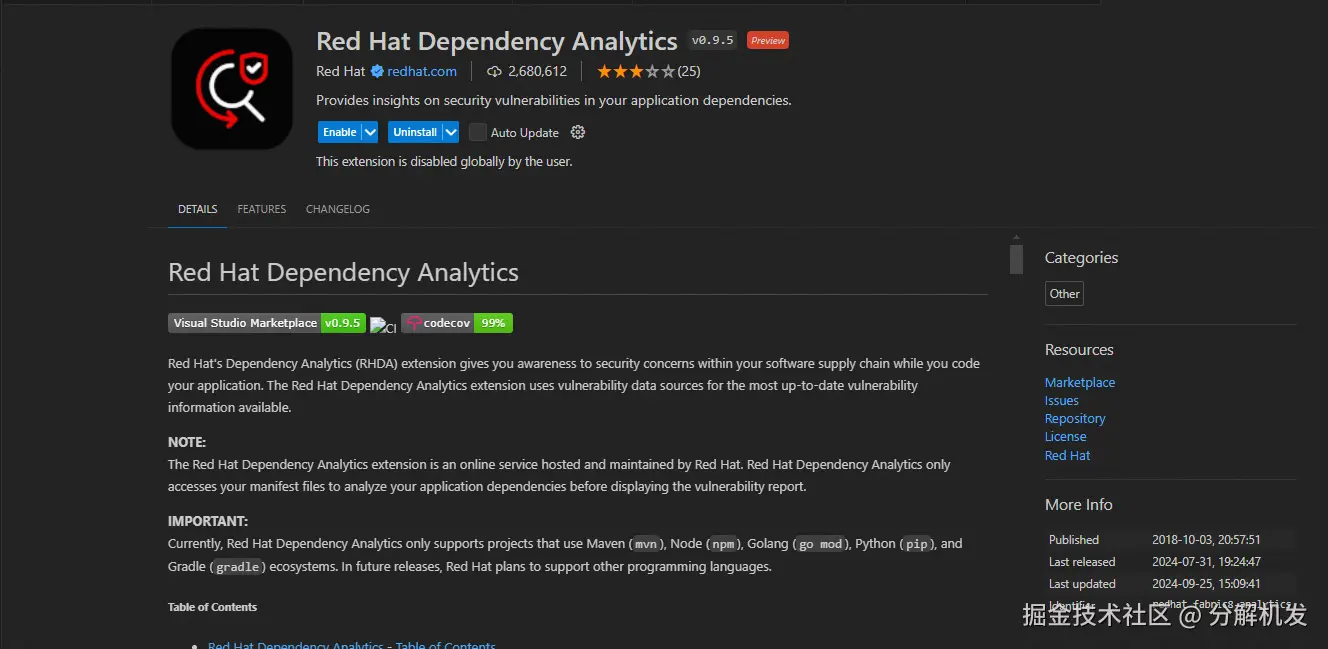The image size is (1328, 649).
Task: Click the Visual Studio Marketplace v0.9.5 badge
Action: (x=266, y=323)
